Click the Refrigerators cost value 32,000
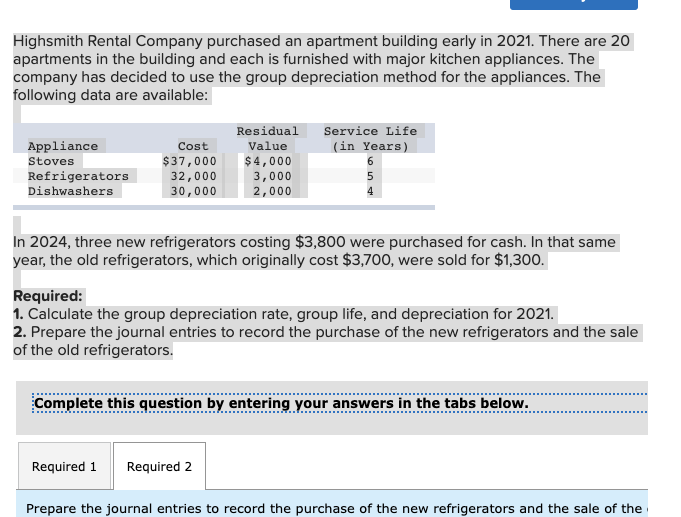The height and width of the screenshot is (517, 681). coord(193,176)
